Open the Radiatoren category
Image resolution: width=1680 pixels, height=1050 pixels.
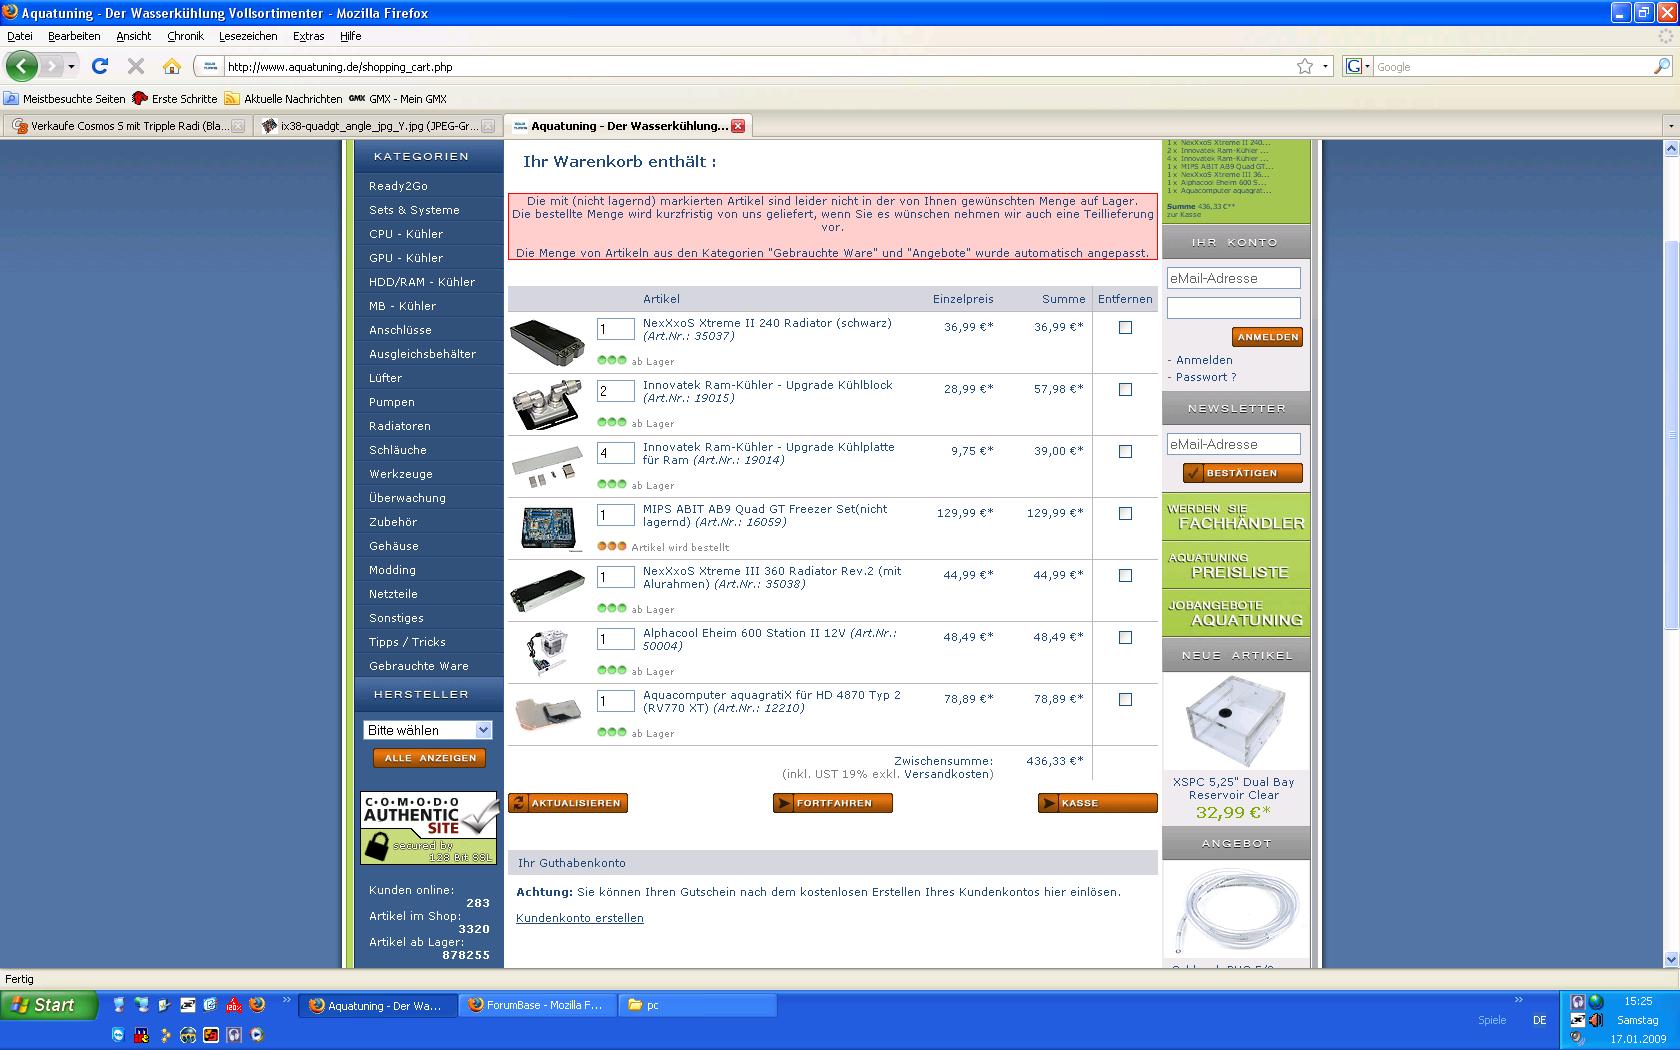pyautogui.click(x=400, y=426)
